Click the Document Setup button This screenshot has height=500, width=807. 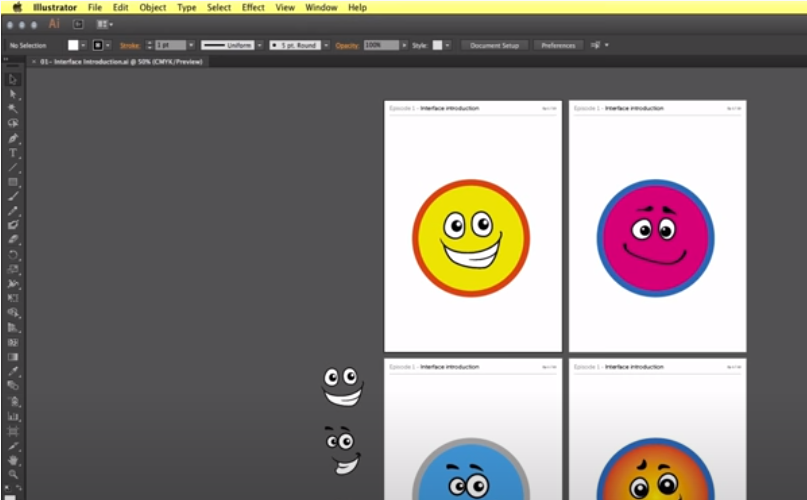pyautogui.click(x=494, y=45)
